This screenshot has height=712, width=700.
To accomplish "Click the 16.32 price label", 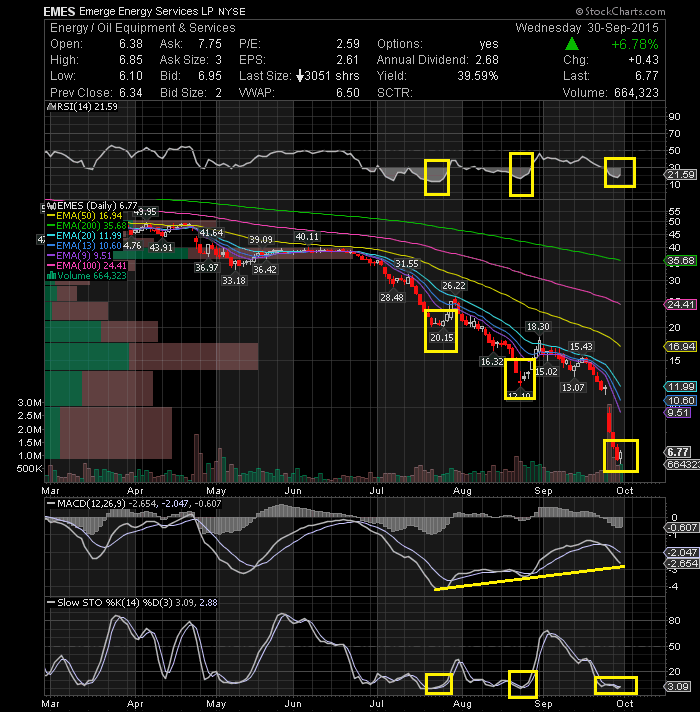I will click(x=492, y=361).
